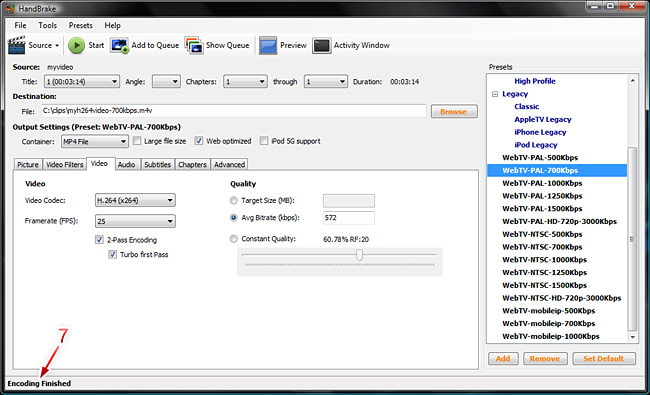Click the presets scroll up arrow
This screenshot has width=650, height=395.
click(633, 80)
